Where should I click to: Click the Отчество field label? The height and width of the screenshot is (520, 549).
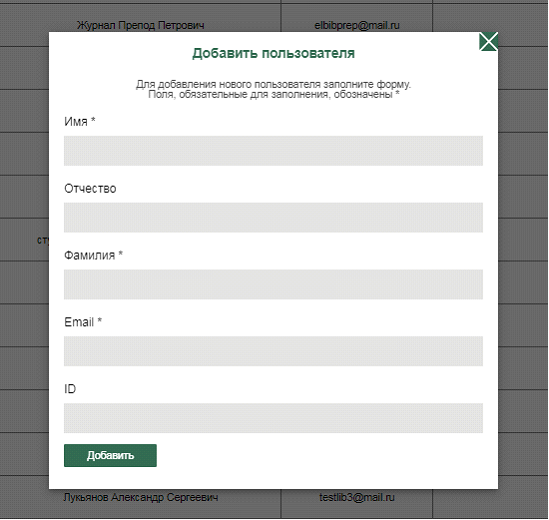[x=90, y=188]
